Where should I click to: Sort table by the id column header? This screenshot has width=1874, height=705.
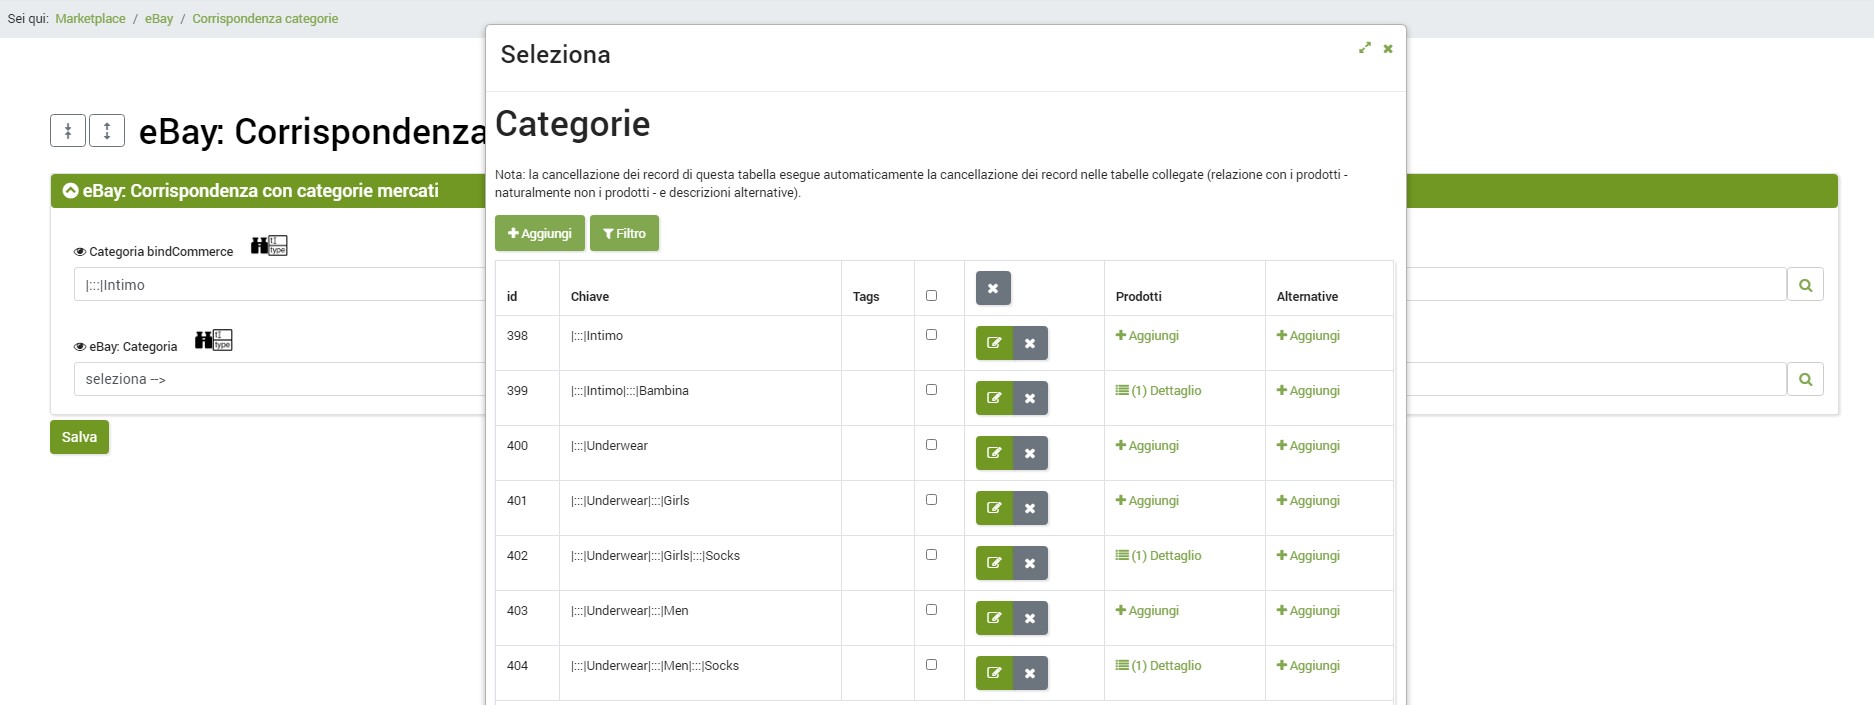[512, 297]
